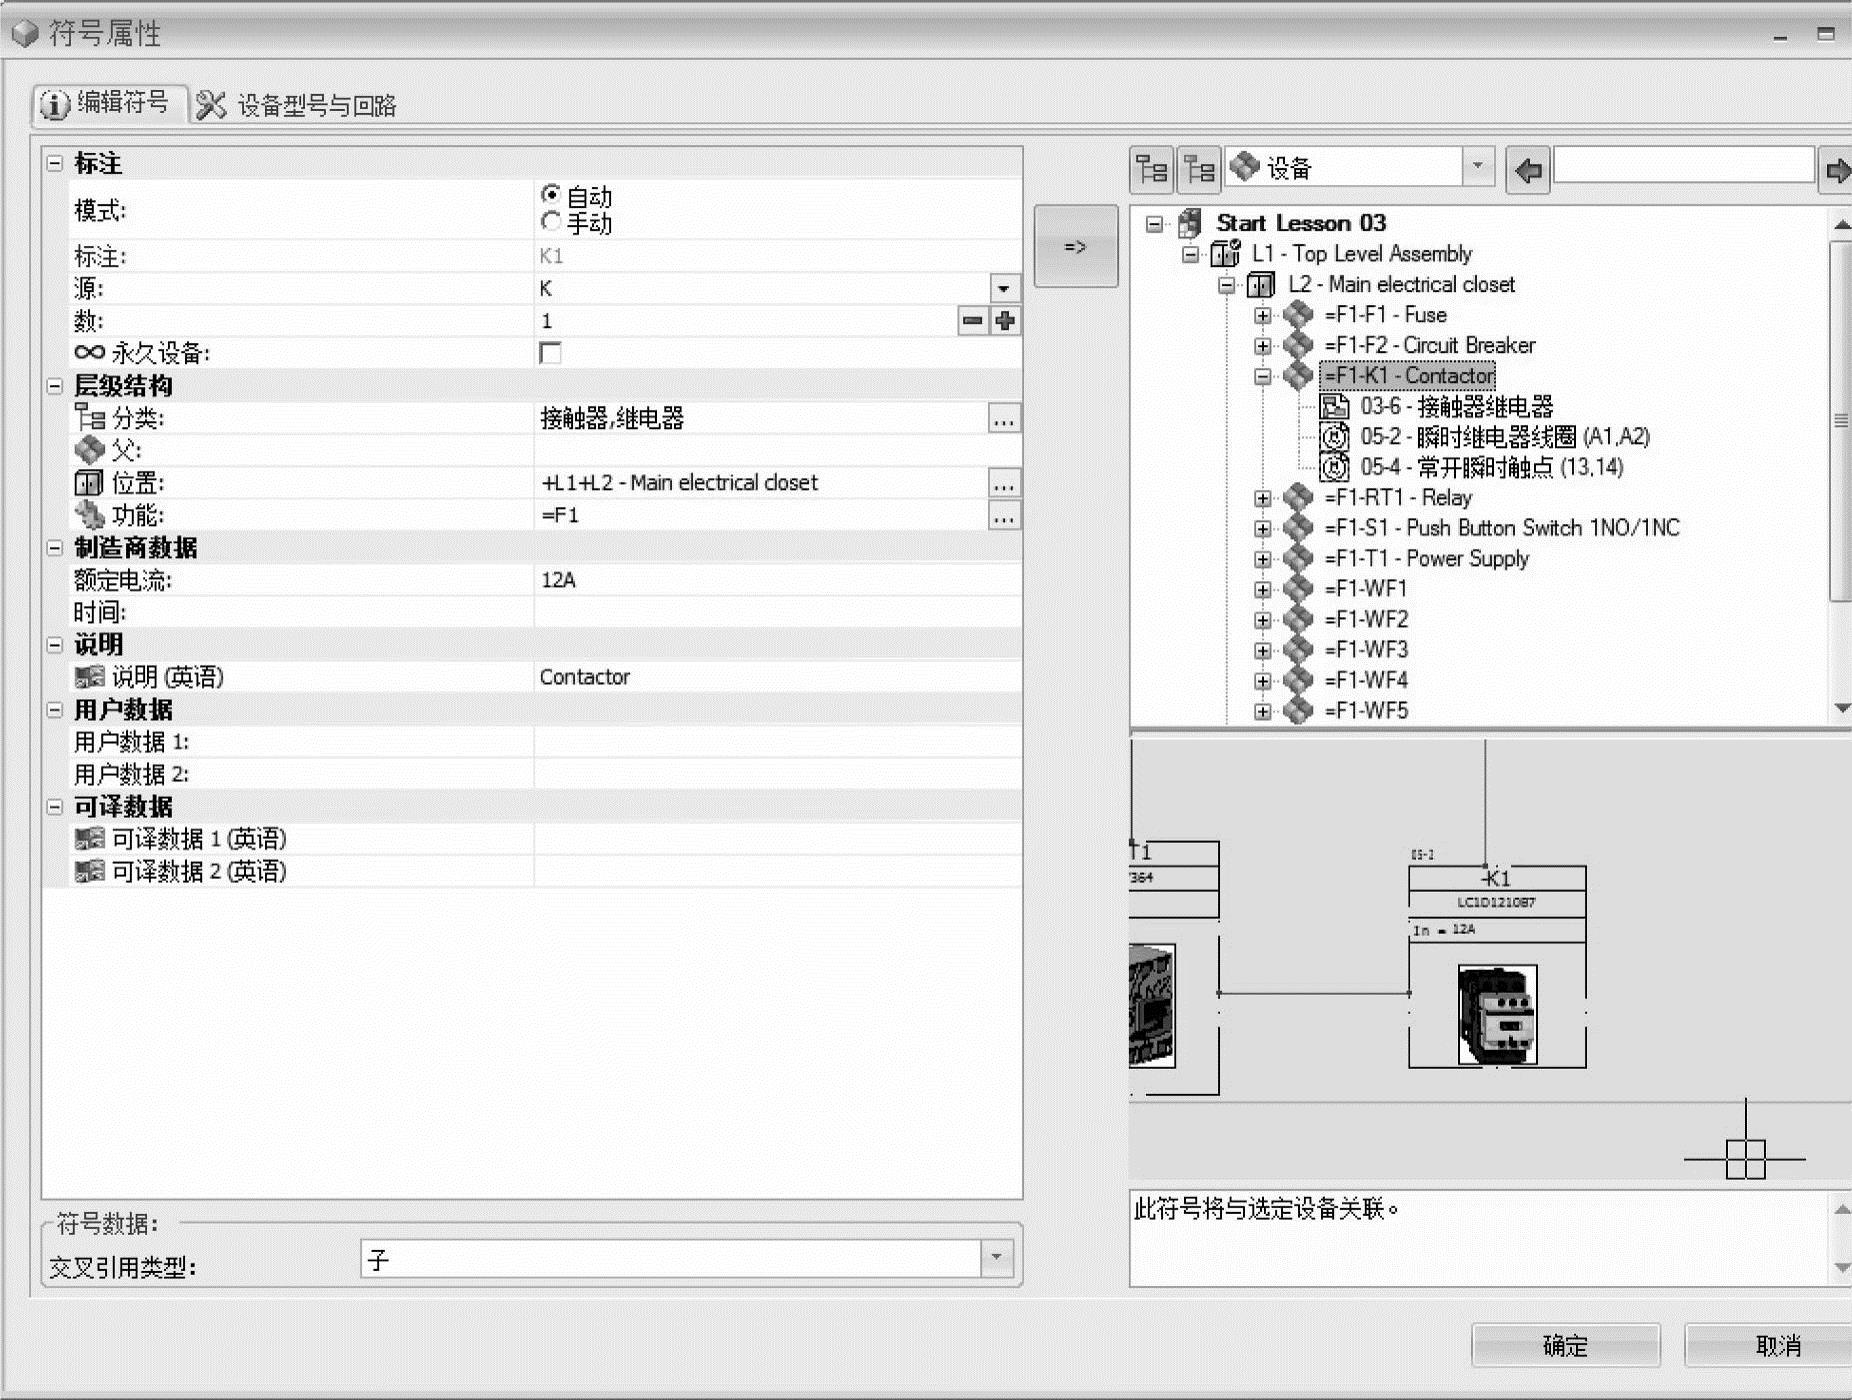Collapse the L2 - Main electrical closet node
The image size is (1852, 1400).
click(1227, 285)
